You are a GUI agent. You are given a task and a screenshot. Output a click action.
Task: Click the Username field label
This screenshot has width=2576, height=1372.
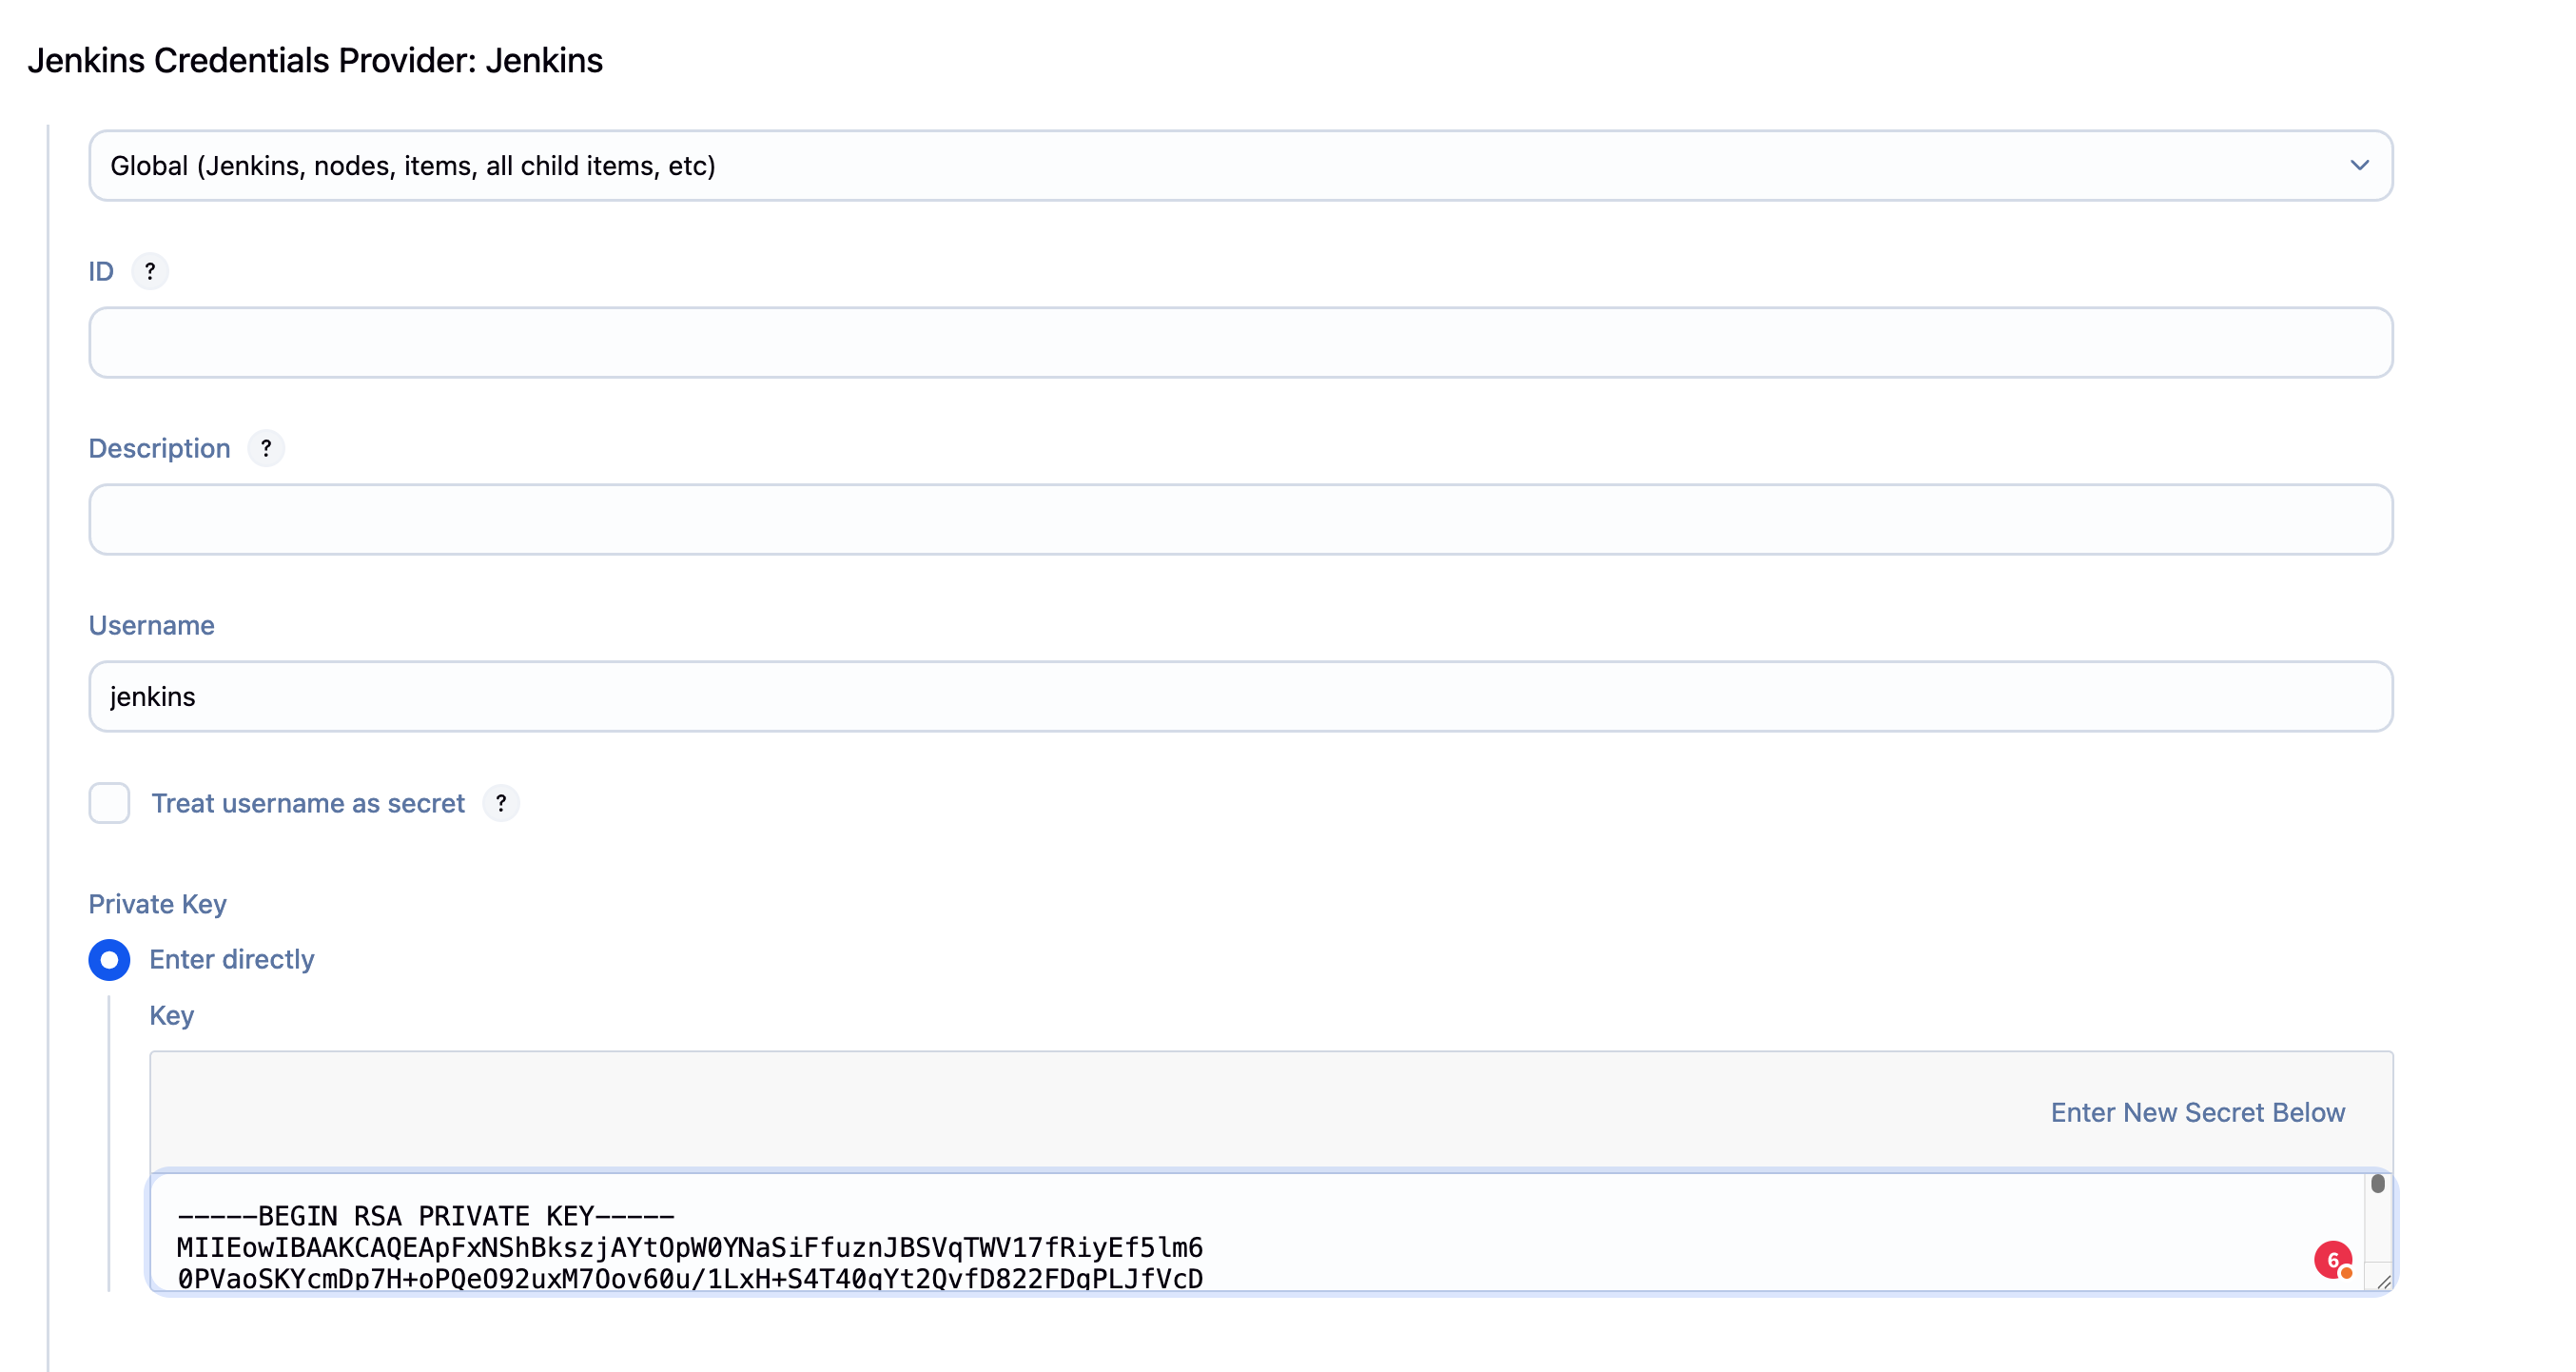152,625
